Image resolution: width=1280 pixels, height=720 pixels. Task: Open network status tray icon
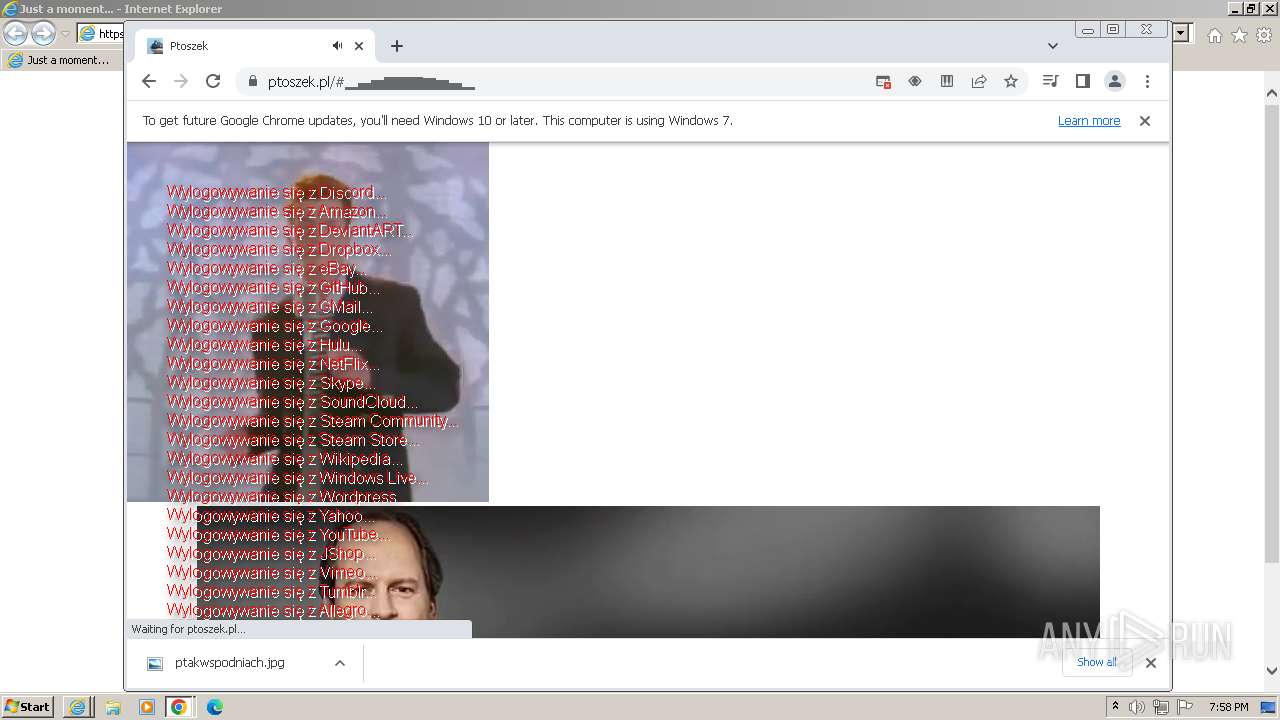1161,707
